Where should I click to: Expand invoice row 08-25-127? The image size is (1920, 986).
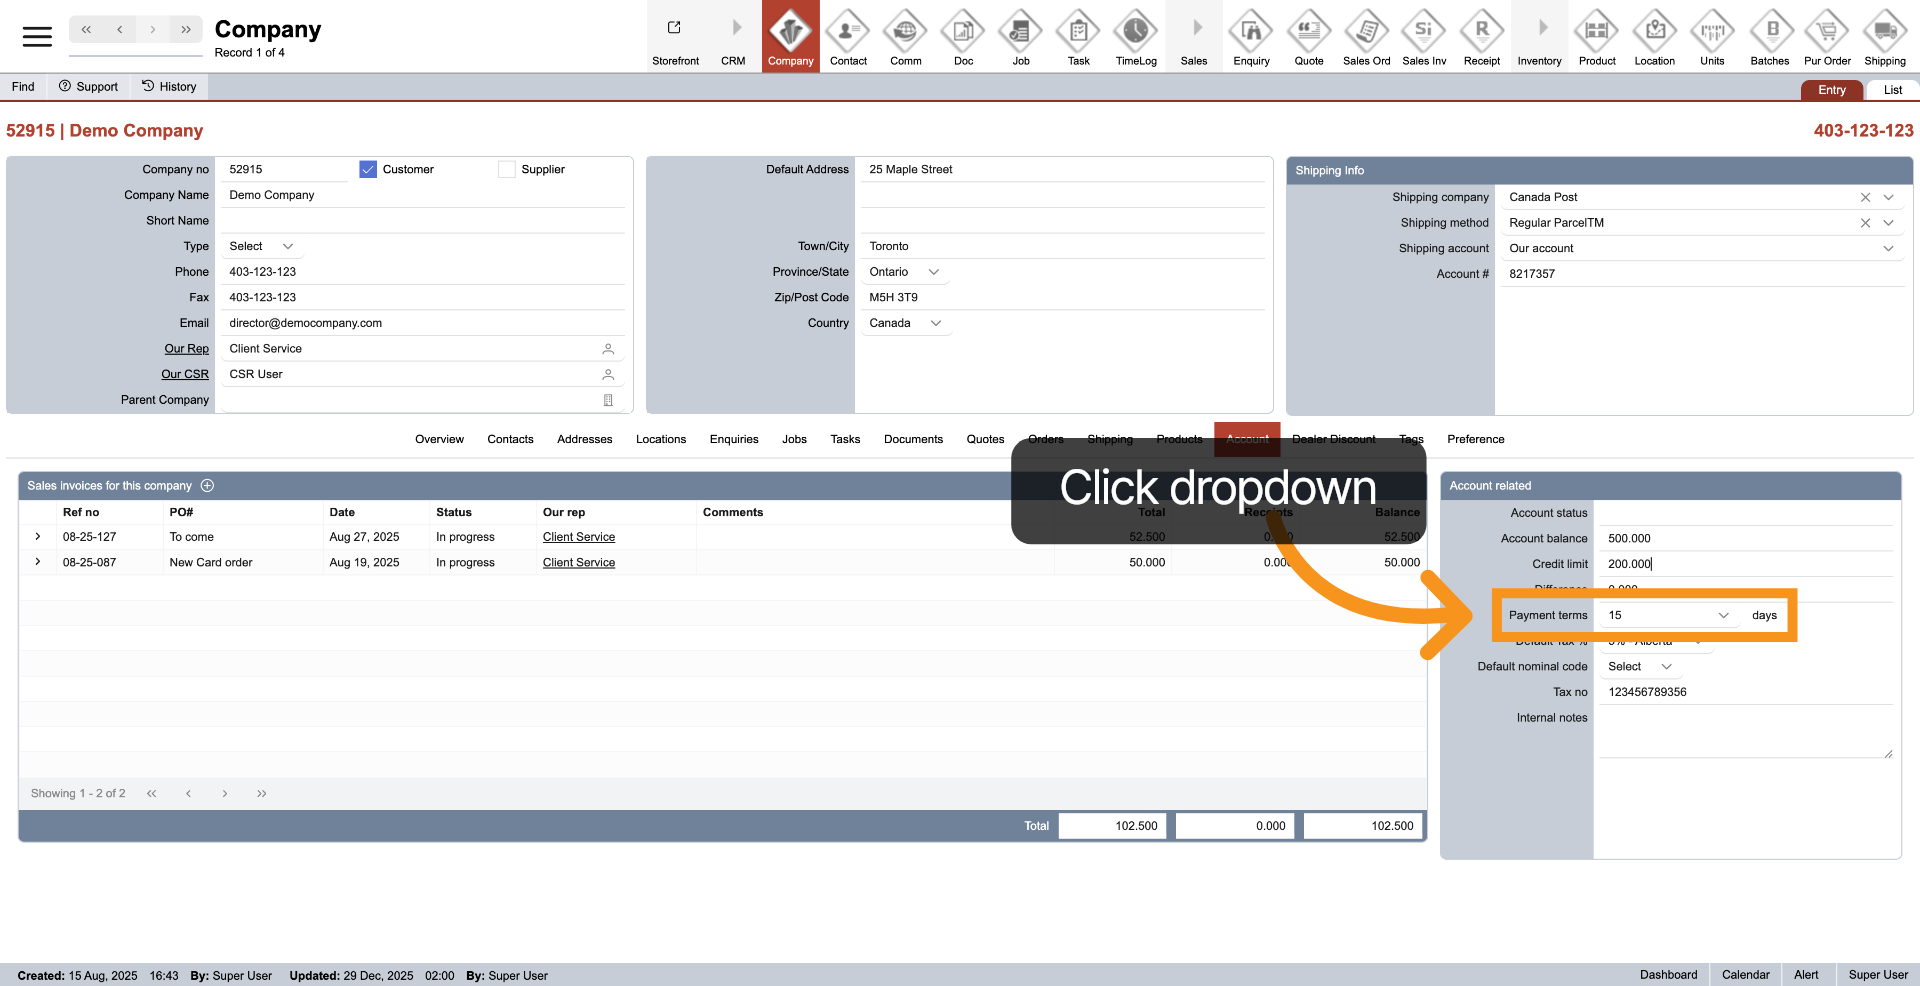click(x=38, y=537)
